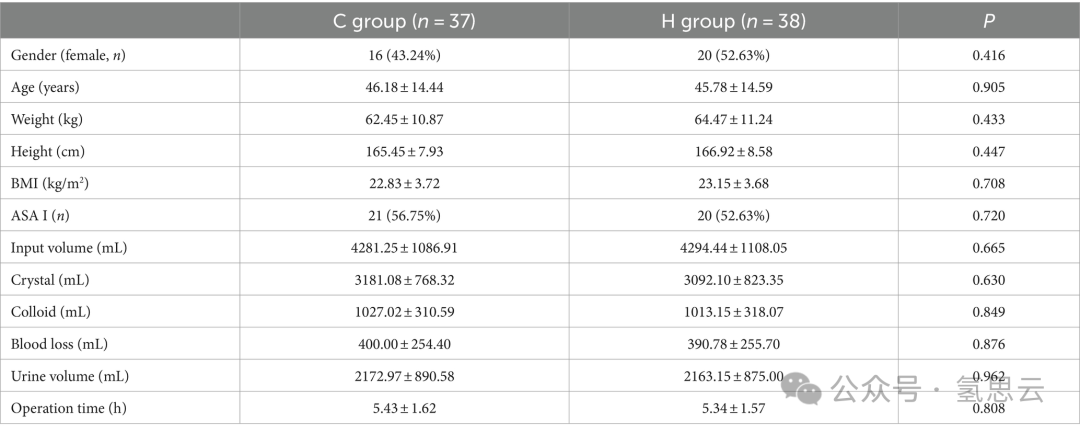Click the "Weight (kg)" row label
This screenshot has width=1080, height=433.
pos(47,119)
